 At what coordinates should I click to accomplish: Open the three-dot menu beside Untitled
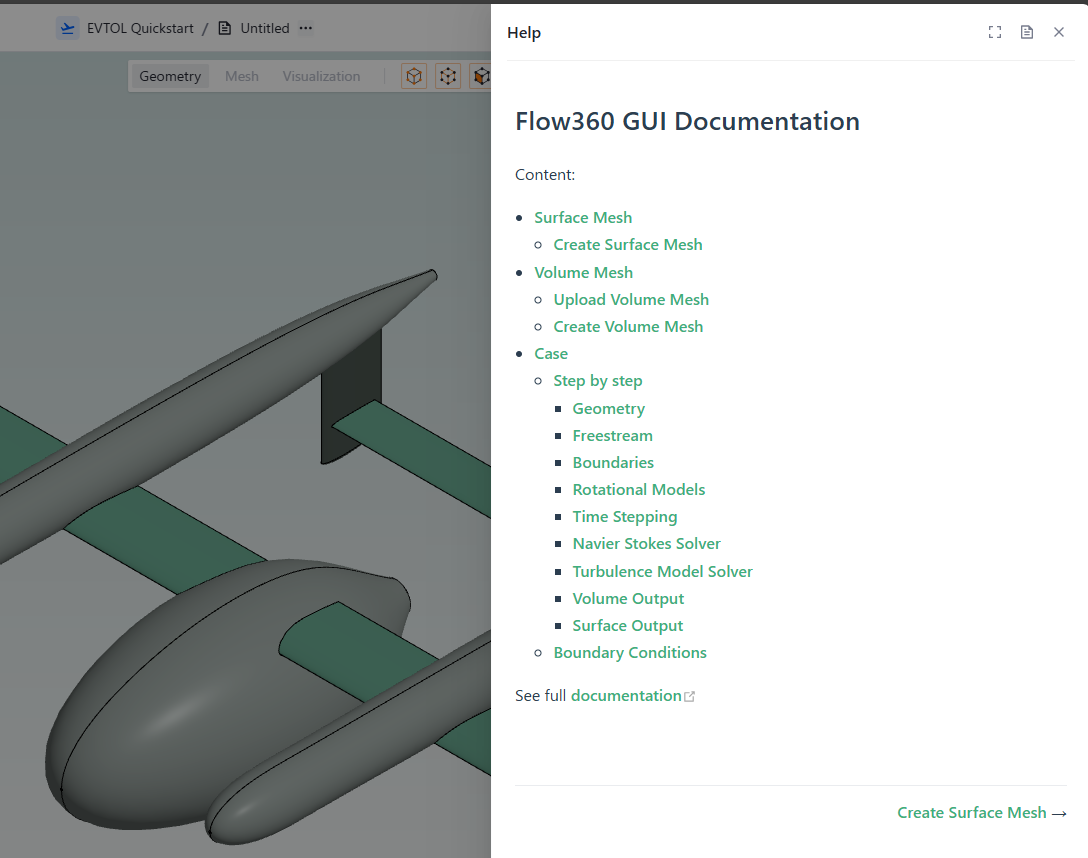point(306,28)
